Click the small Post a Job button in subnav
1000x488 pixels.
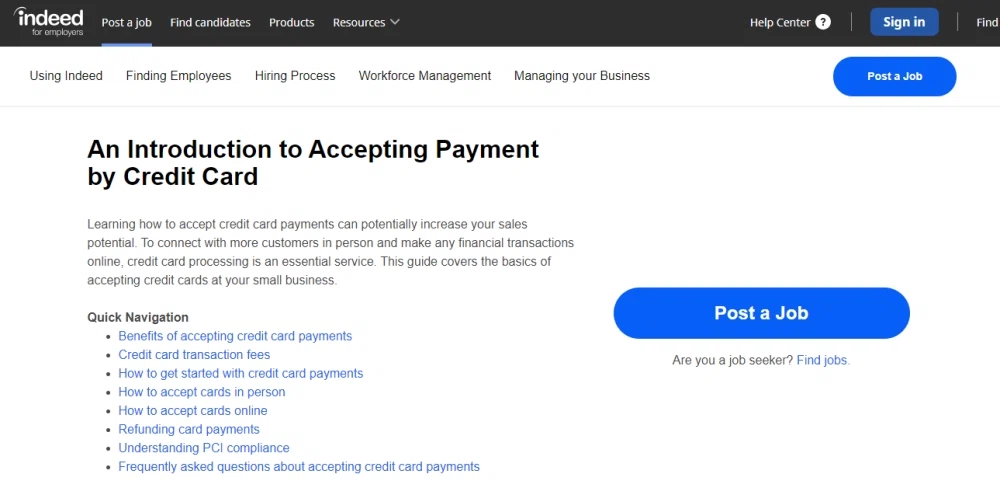point(894,77)
